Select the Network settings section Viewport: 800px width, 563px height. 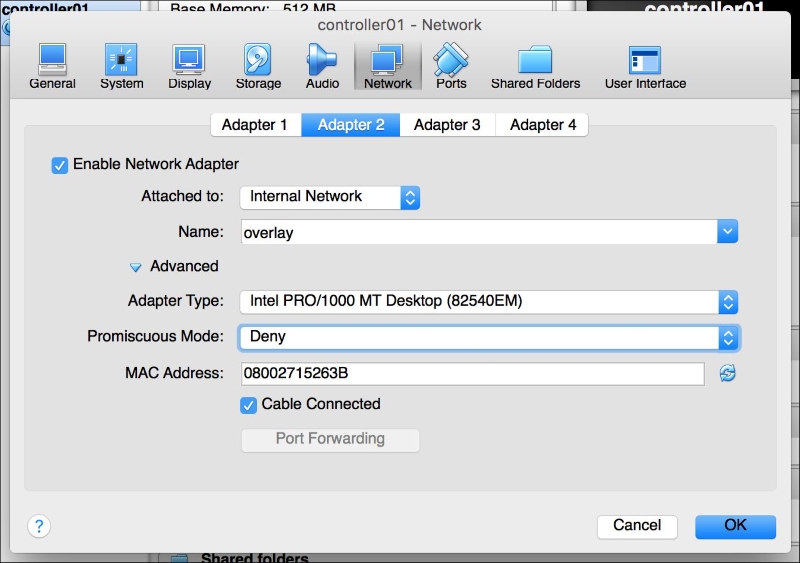click(388, 67)
